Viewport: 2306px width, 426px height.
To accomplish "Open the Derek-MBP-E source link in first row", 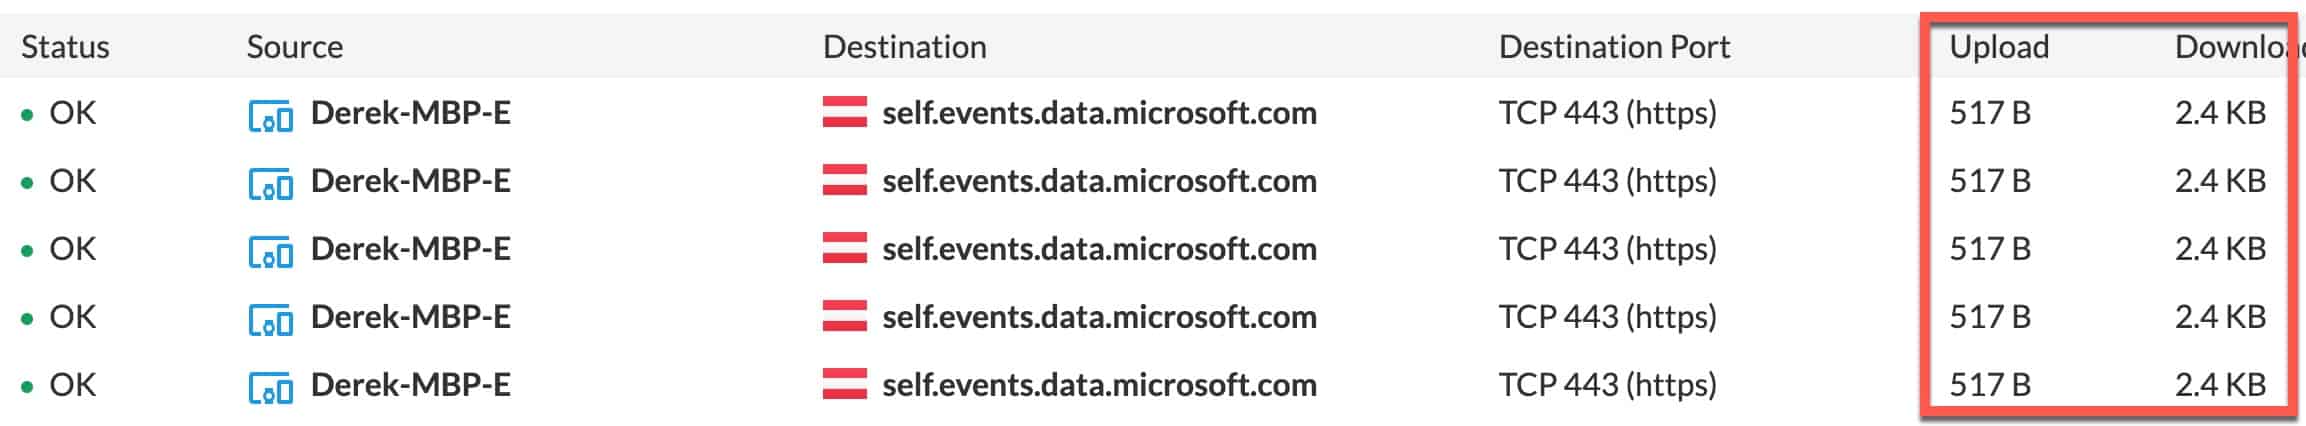I will click(x=411, y=113).
